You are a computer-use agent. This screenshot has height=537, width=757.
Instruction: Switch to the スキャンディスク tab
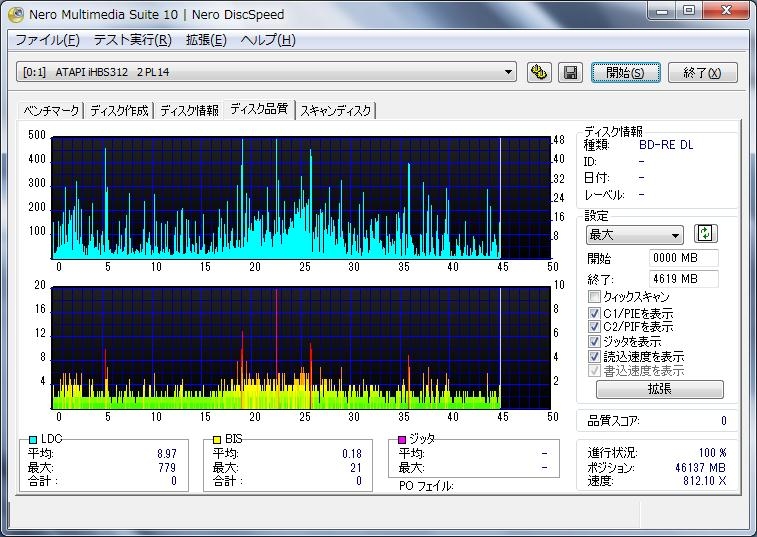pos(336,111)
